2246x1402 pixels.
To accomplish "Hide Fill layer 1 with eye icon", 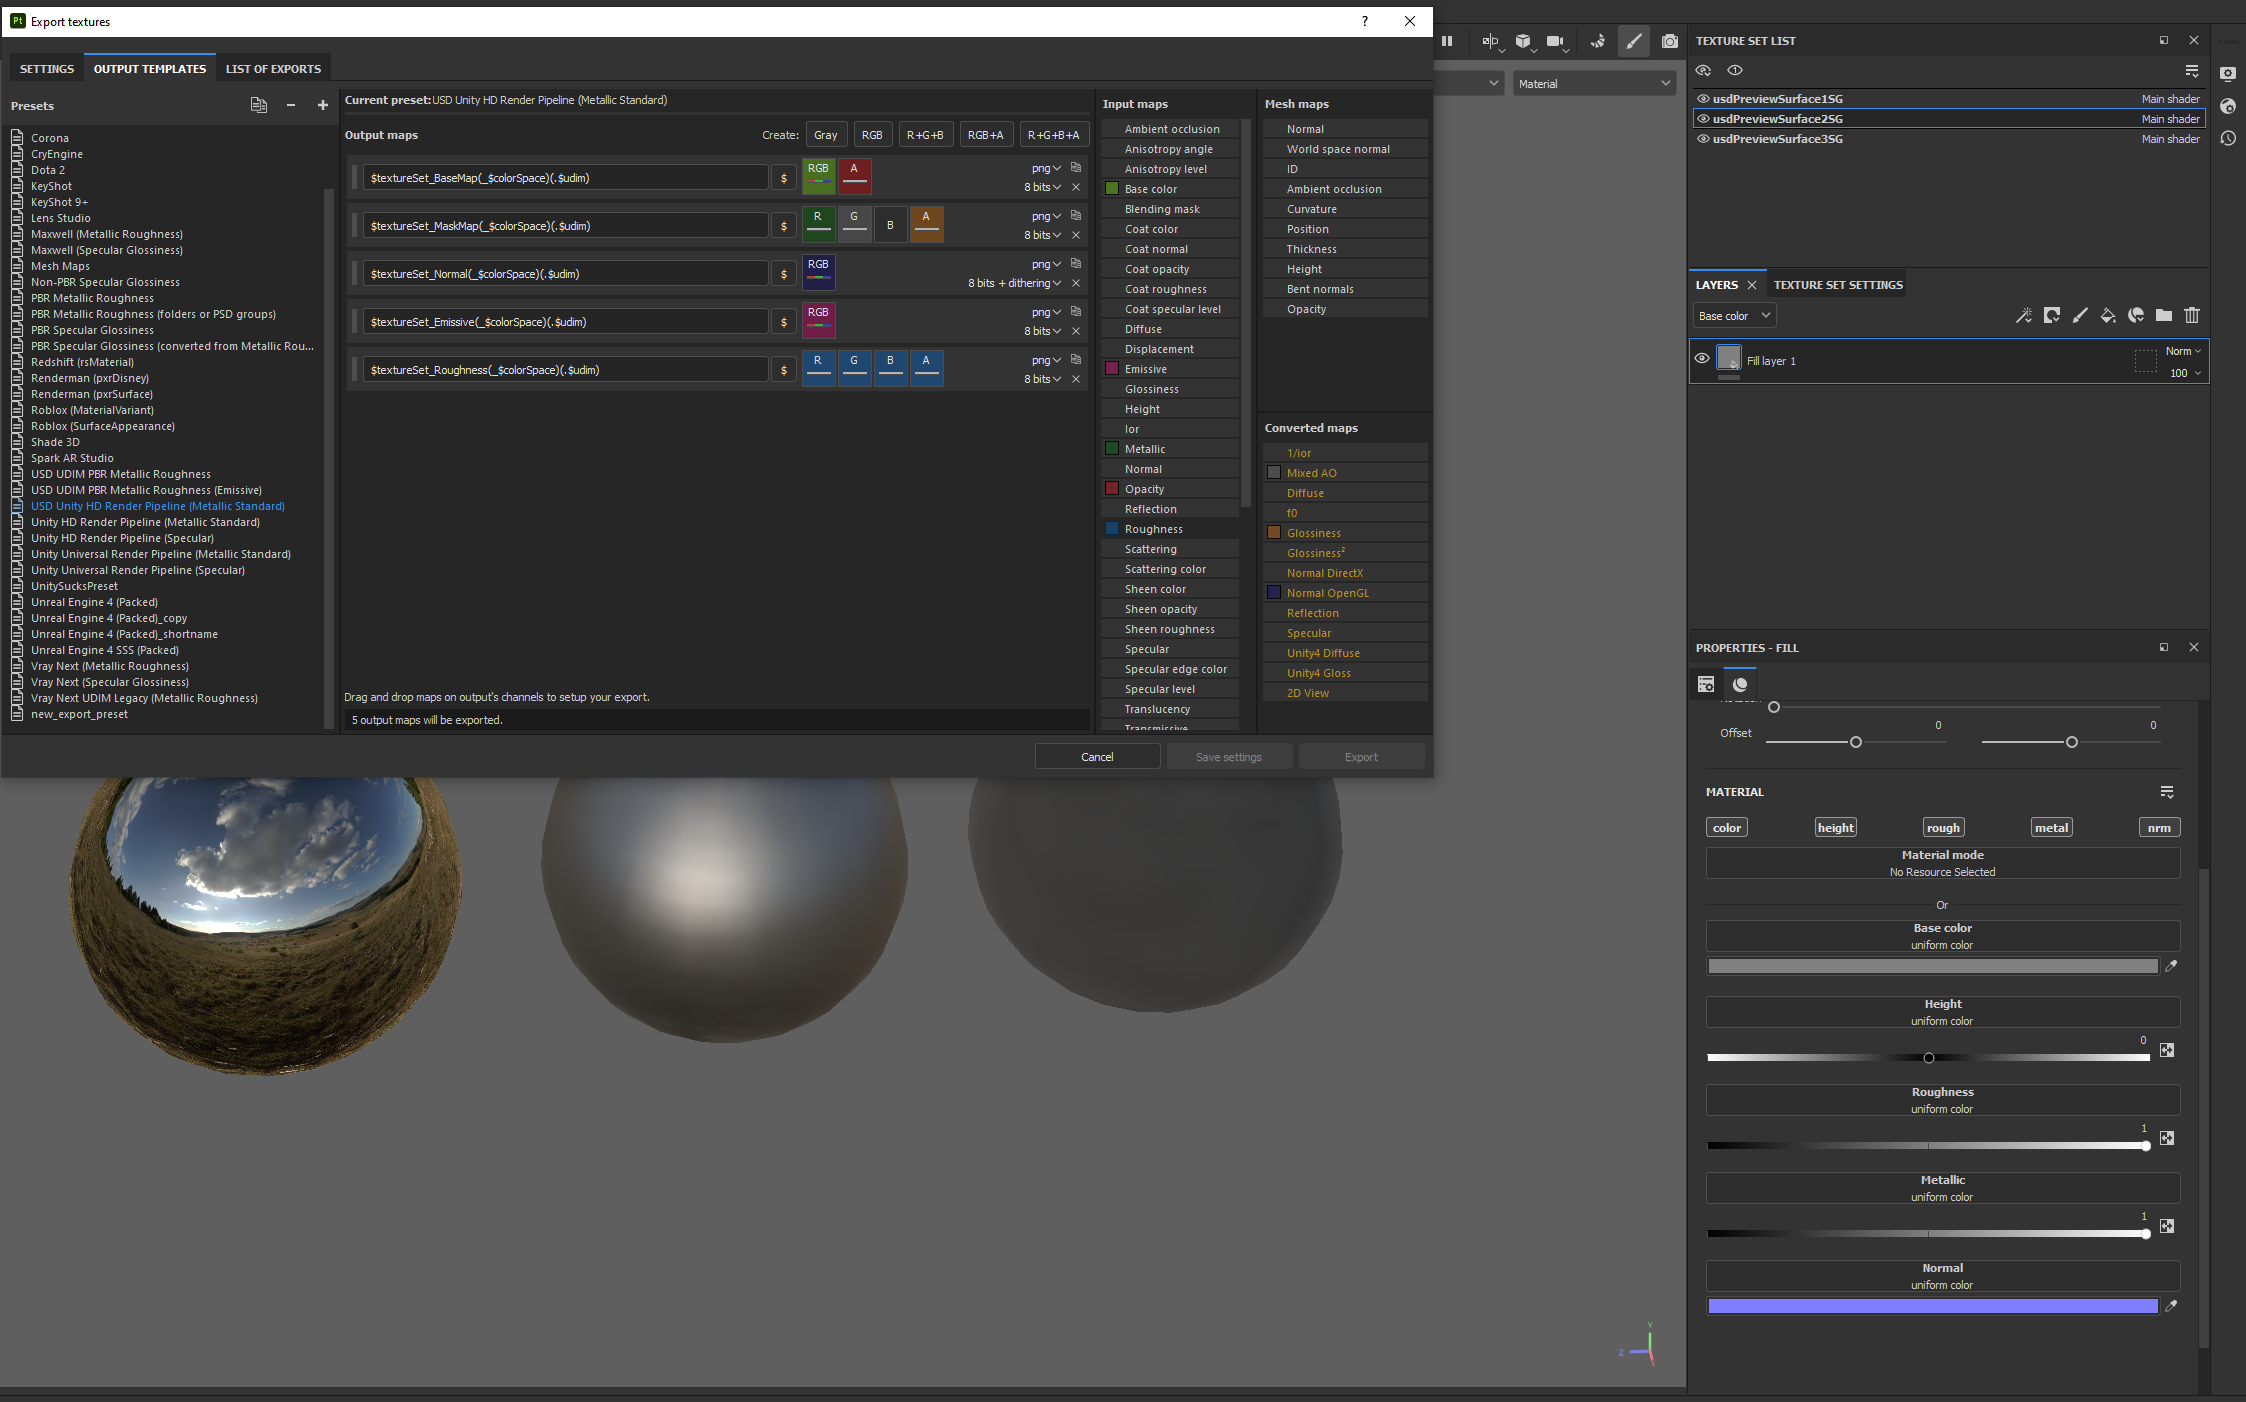I will tap(1702, 358).
